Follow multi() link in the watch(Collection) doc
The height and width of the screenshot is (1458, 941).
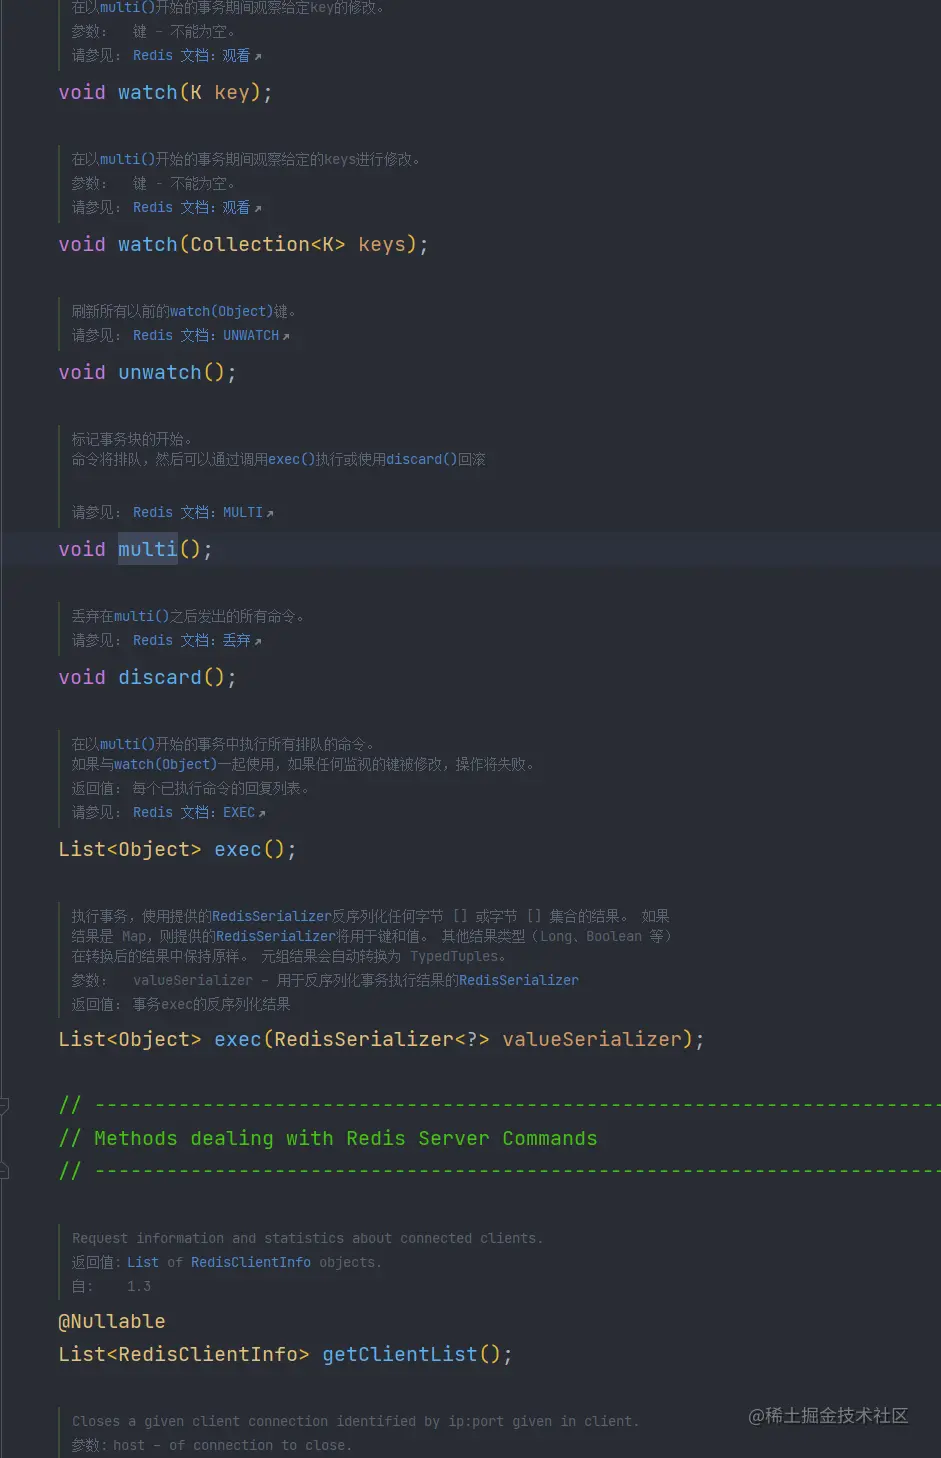[127, 160]
